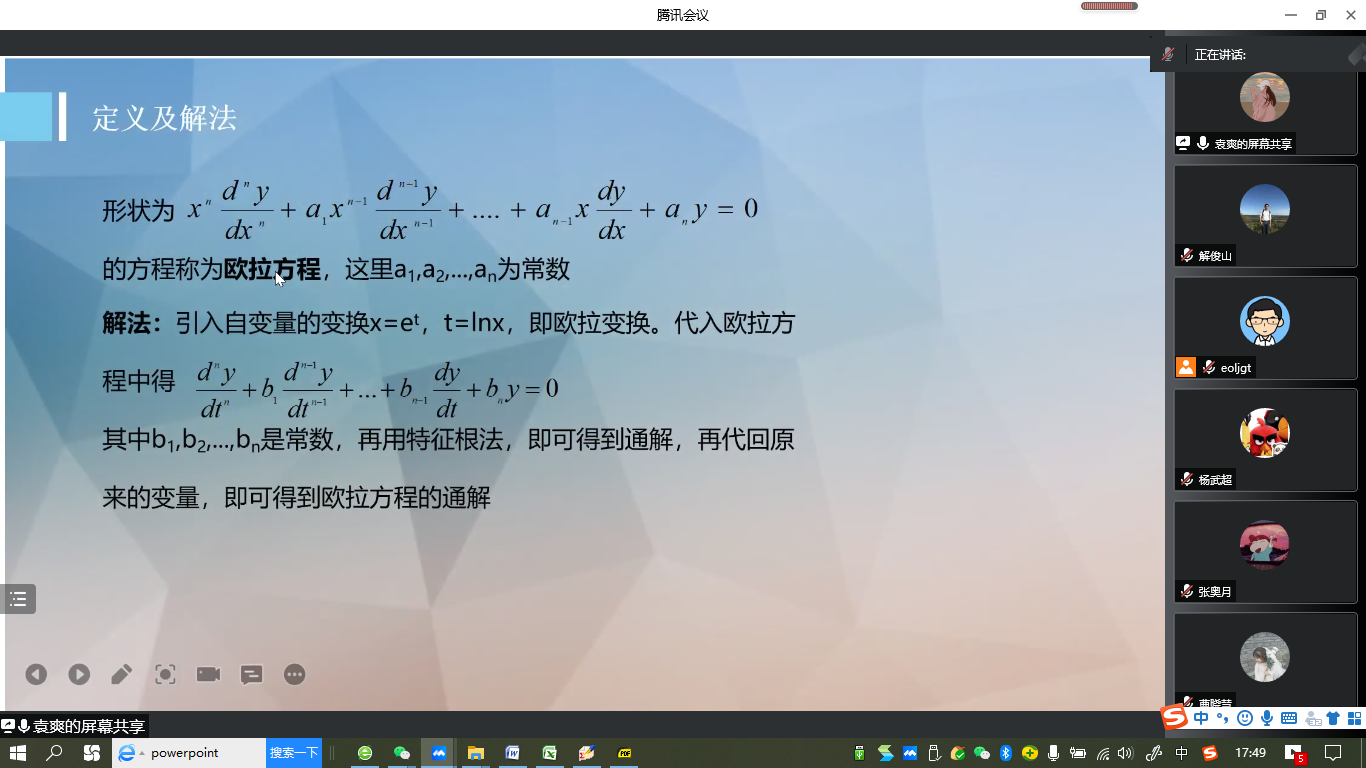
Task: Open Word from the taskbar
Action: (x=513, y=753)
